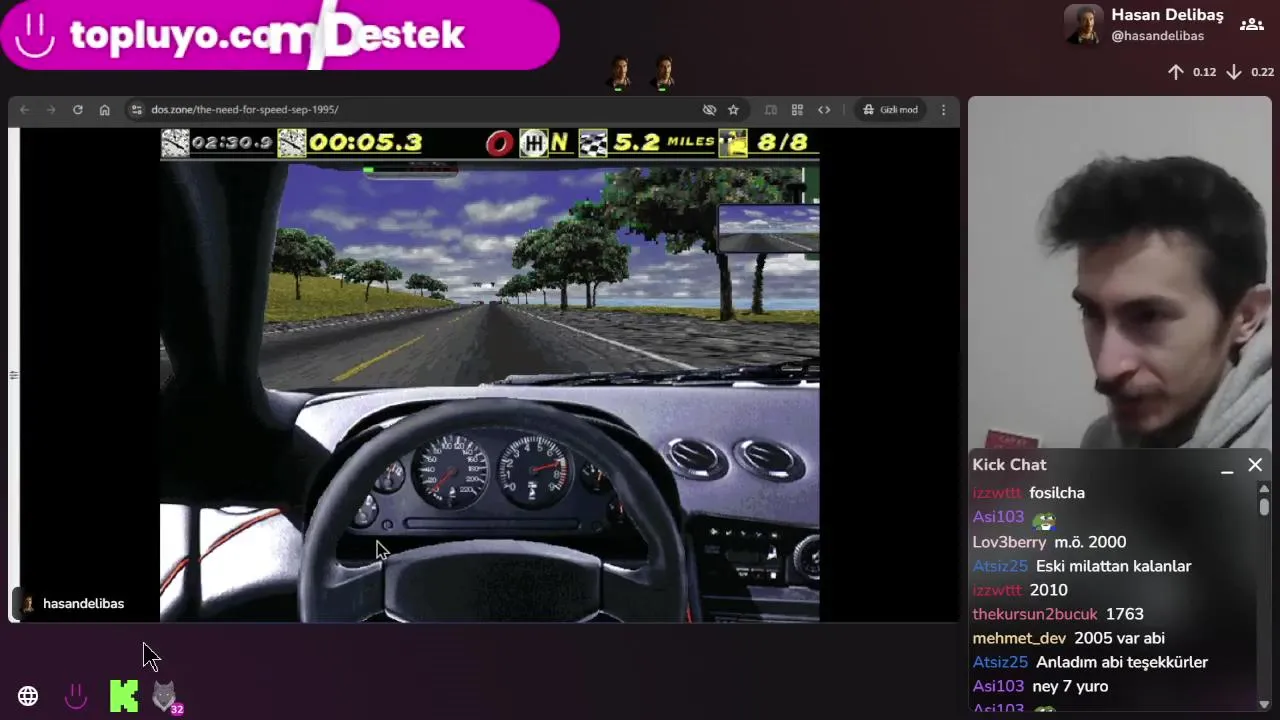Open the wolf icon with 32 badge

(165, 697)
